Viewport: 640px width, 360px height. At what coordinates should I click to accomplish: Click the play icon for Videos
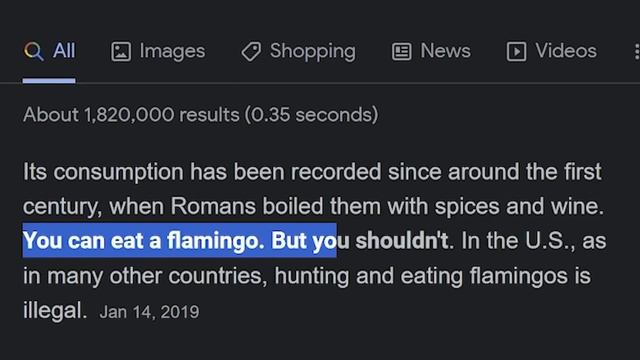point(516,52)
